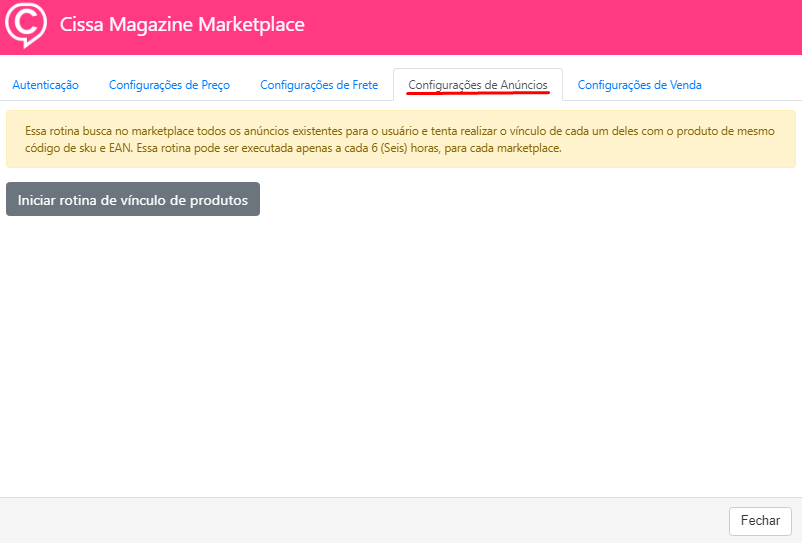The height and width of the screenshot is (543, 802).
Task: Switch to Configurações de Preço tab
Action: [x=169, y=85]
